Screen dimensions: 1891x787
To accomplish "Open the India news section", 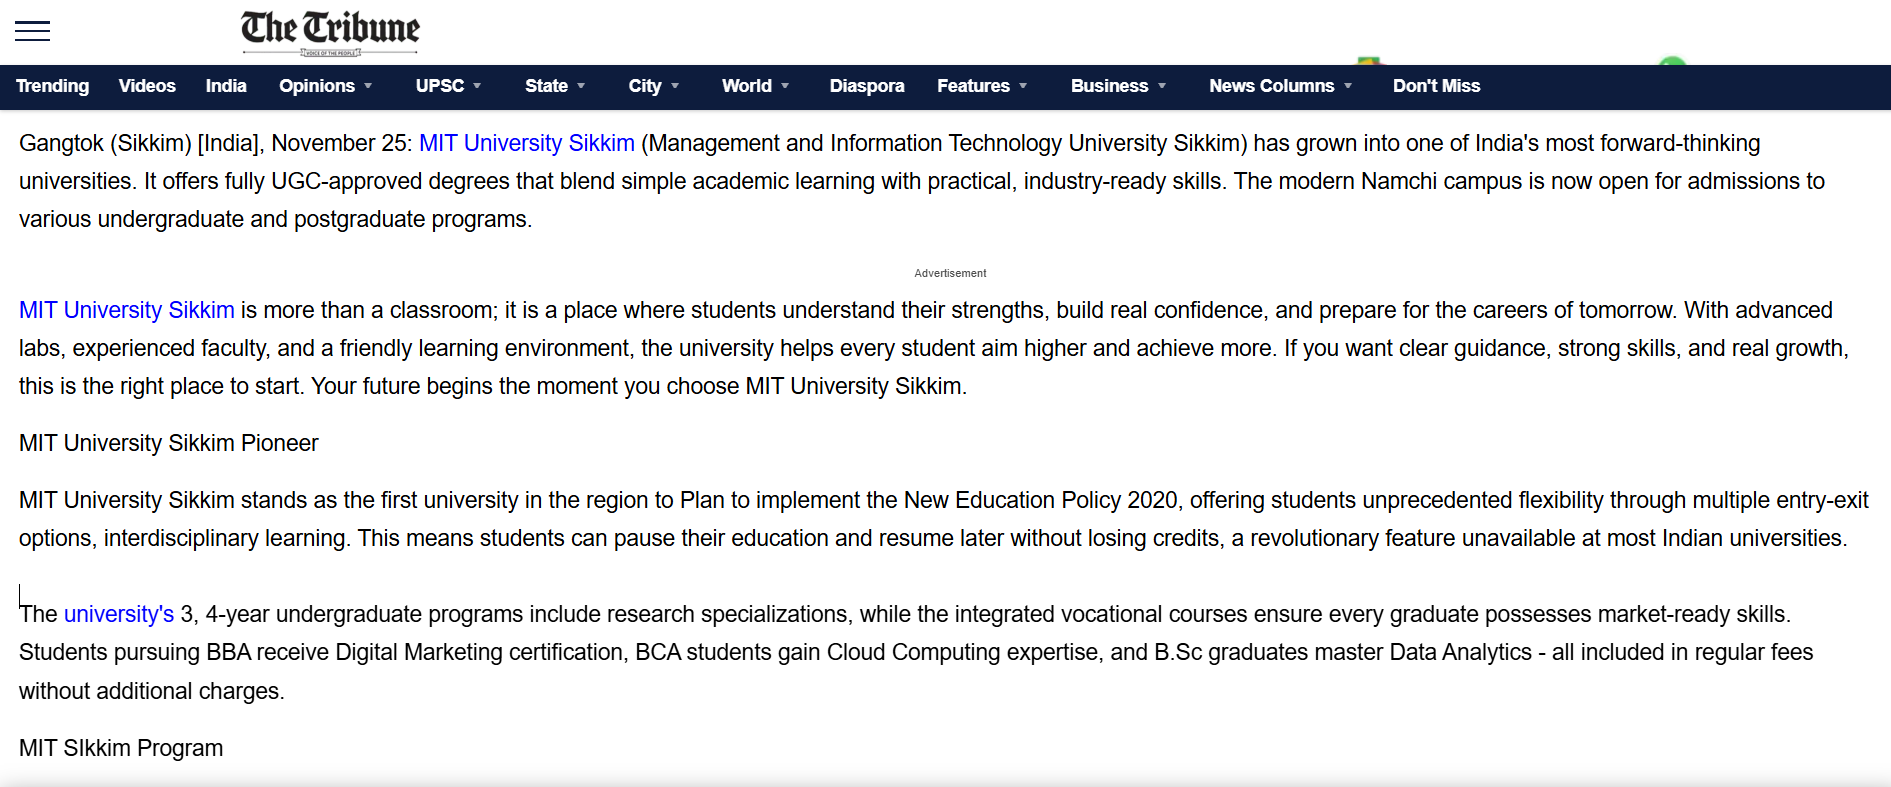I will (x=226, y=87).
